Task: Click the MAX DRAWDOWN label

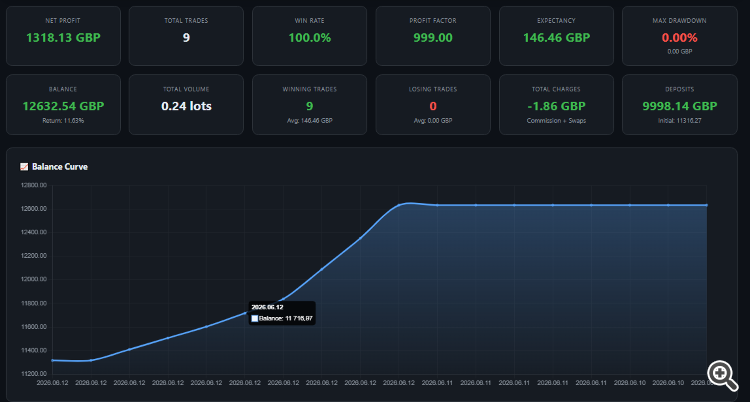Action: tap(679, 21)
